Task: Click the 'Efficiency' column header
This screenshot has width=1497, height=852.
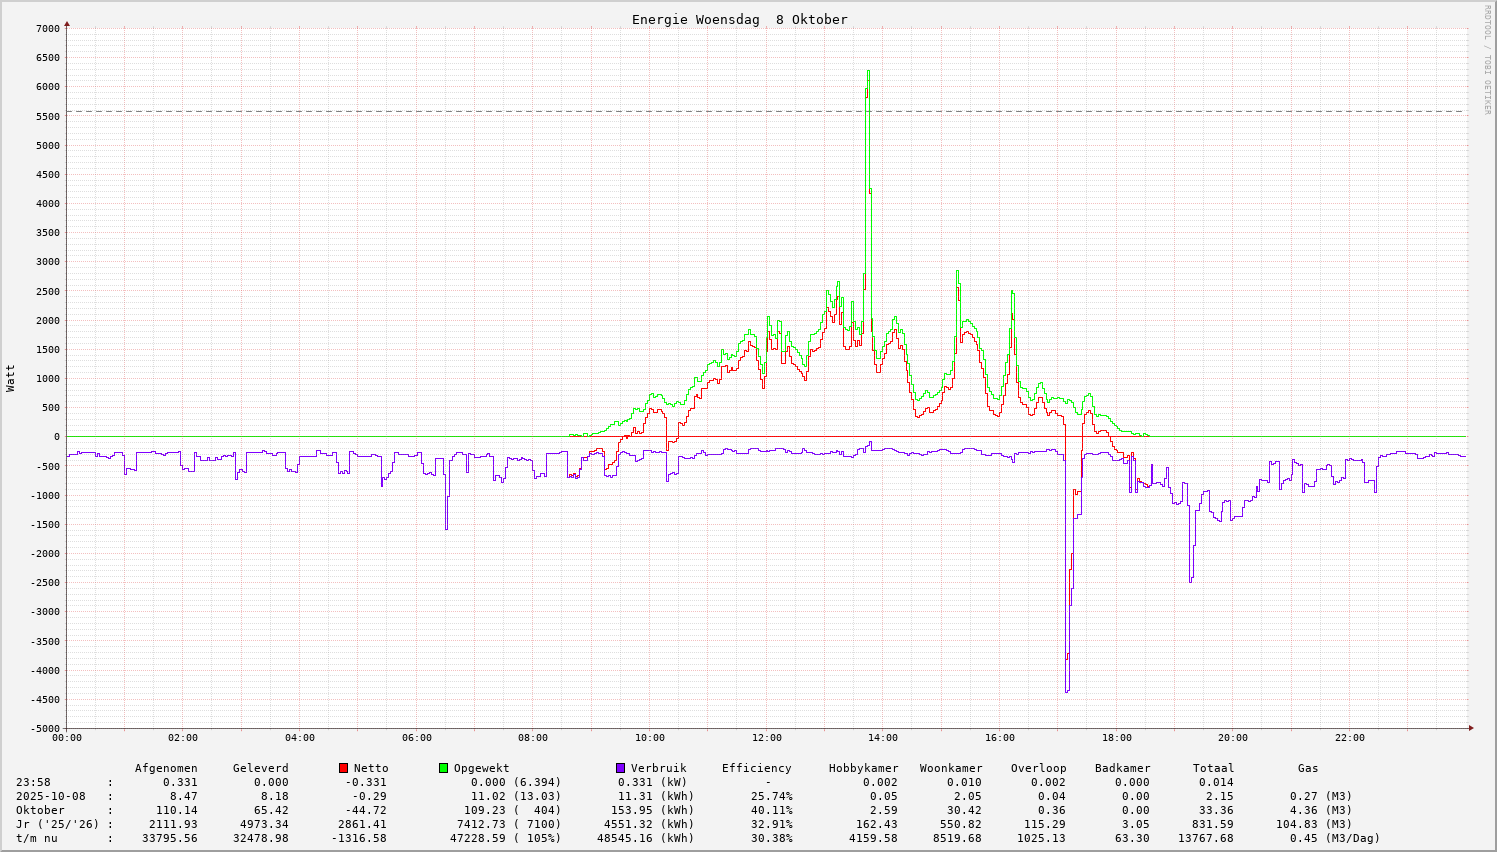Action: tap(756, 769)
